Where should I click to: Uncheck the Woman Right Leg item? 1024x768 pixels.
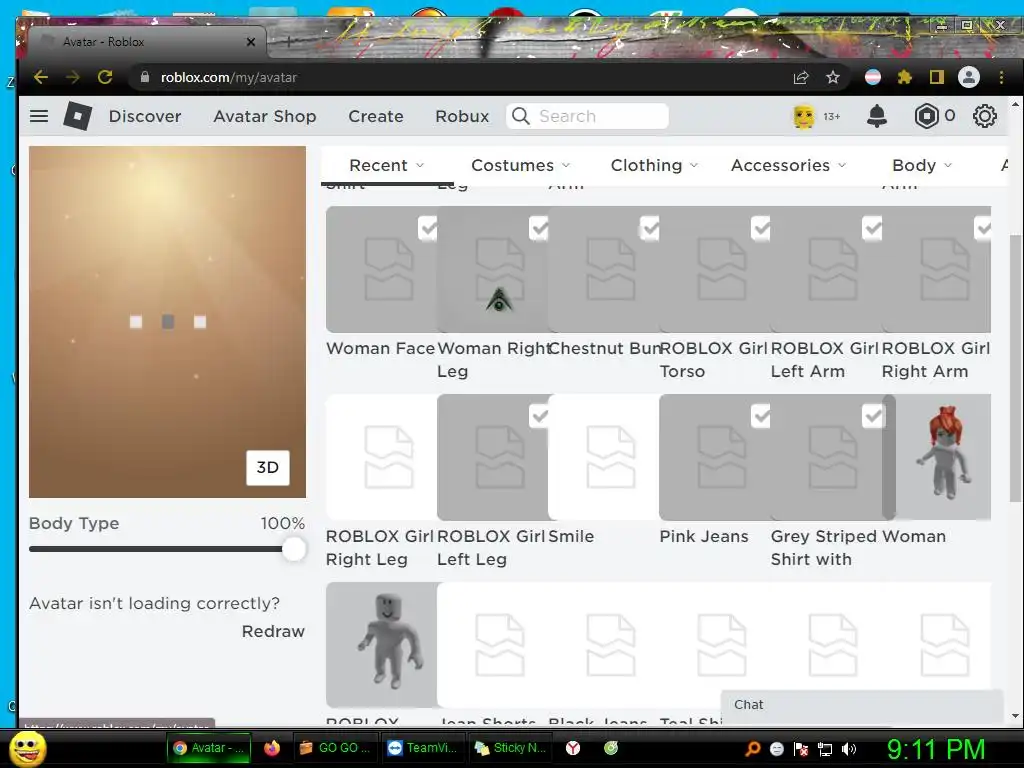click(x=539, y=229)
